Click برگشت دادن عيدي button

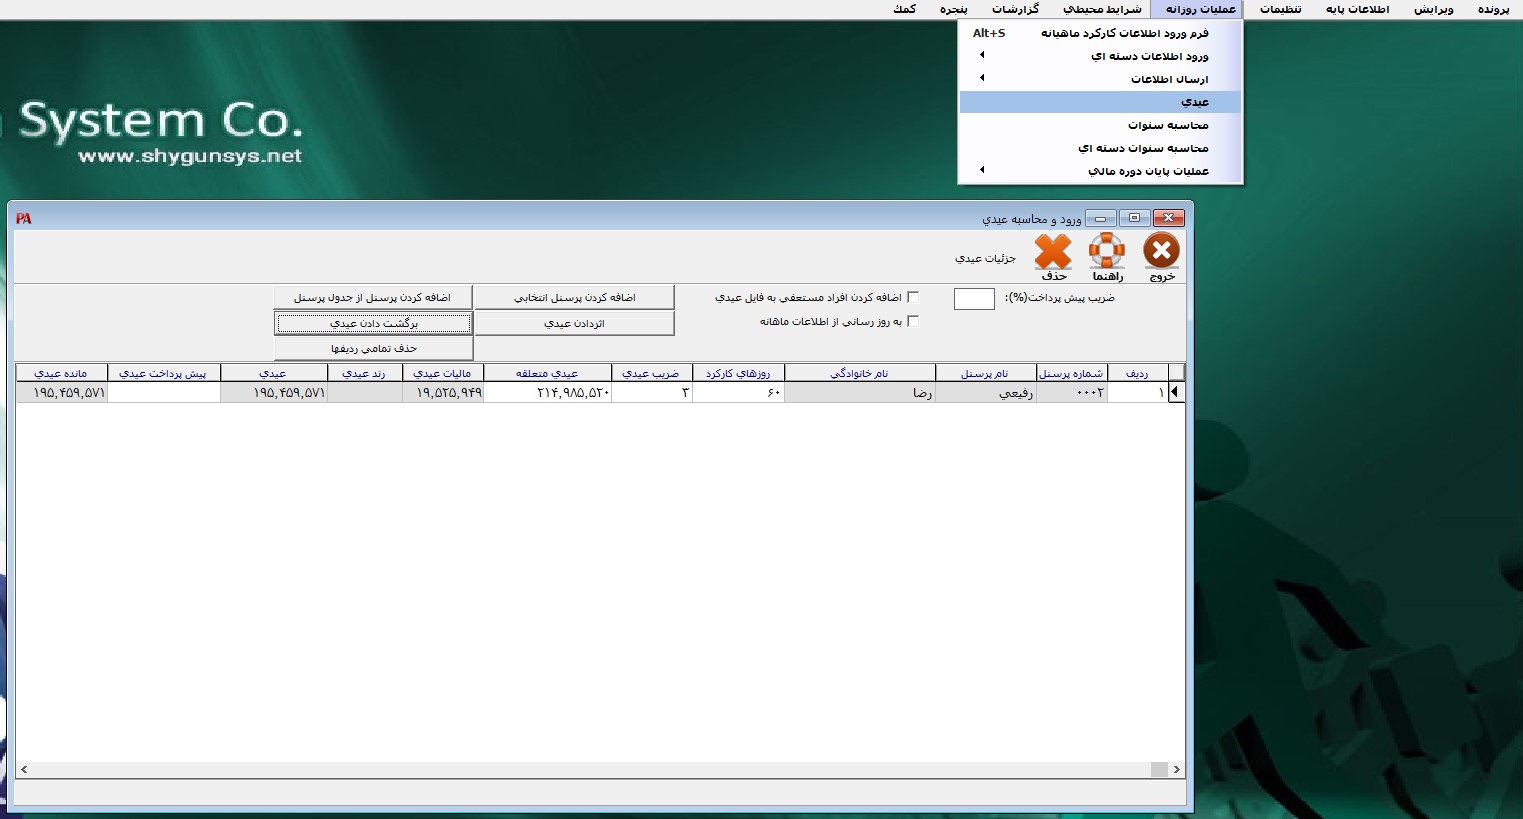(373, 323)
